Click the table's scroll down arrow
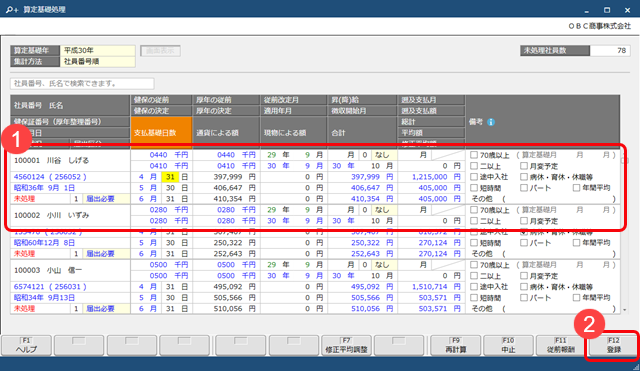Screen dimensions: 640x372 coord(624,310)
